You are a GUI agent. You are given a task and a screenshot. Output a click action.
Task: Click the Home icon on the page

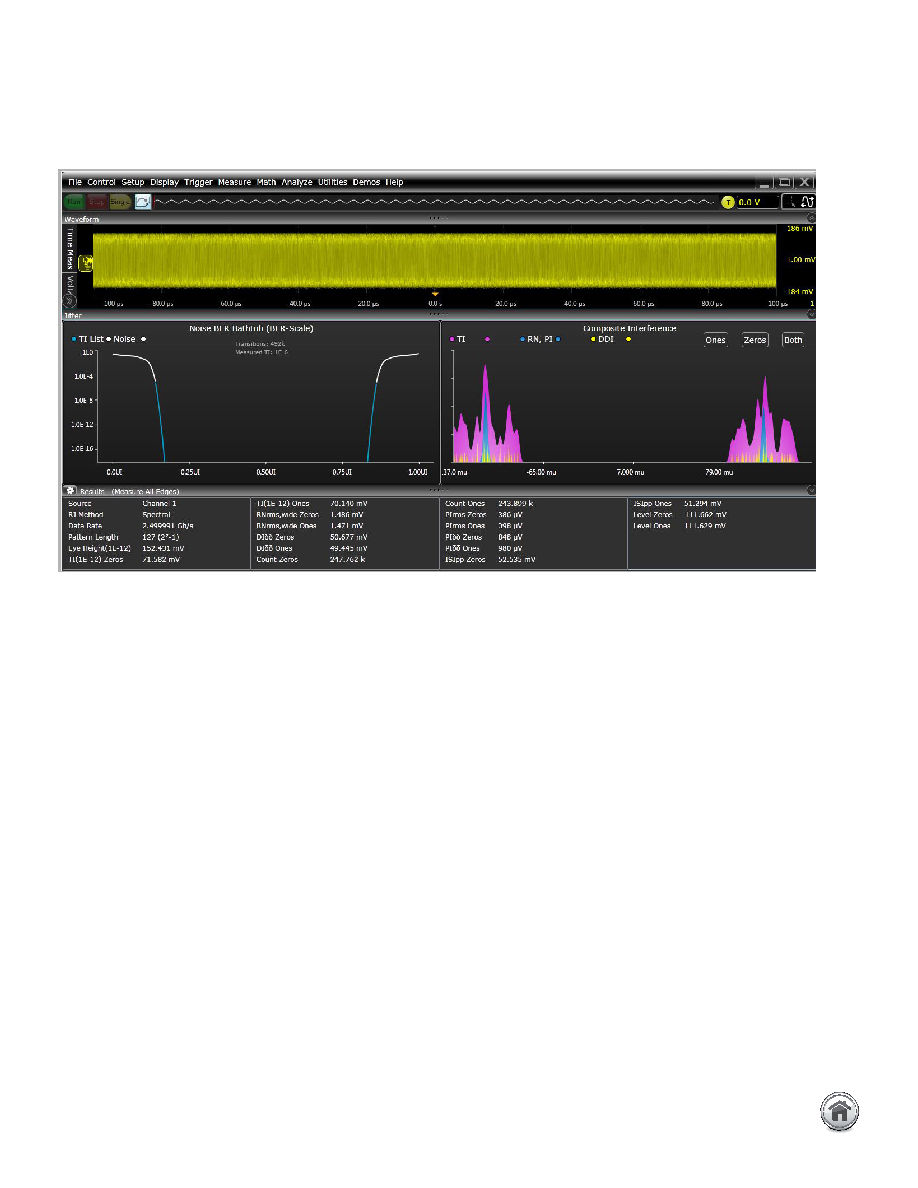(x=839, y=1112)
